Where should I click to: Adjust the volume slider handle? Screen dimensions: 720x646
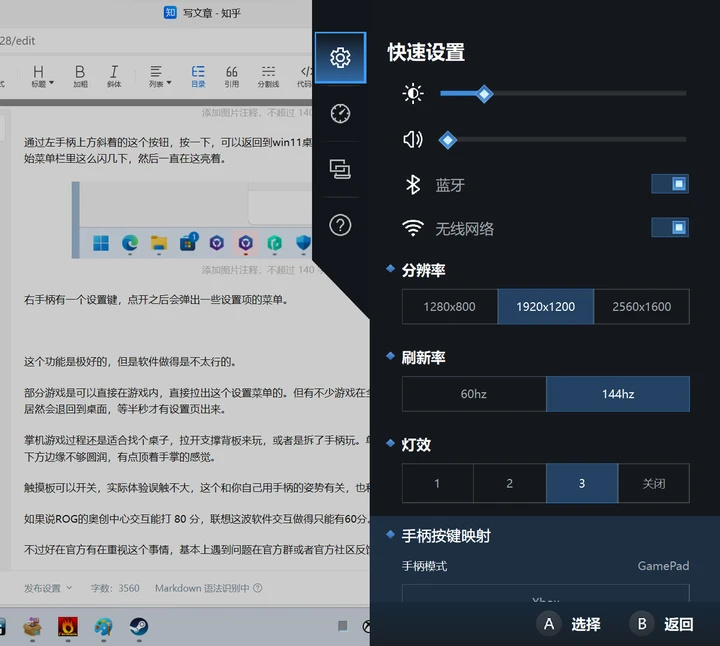pyautogui.click(x=447, y=140)
